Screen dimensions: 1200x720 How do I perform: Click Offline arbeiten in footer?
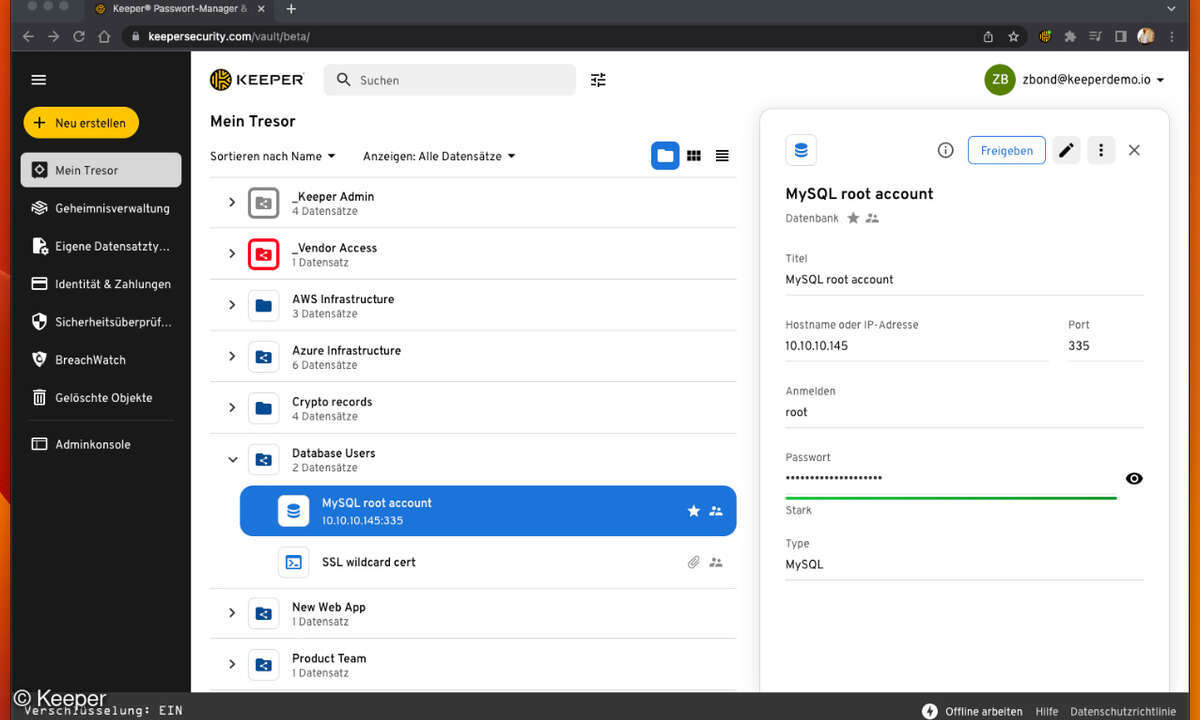point(984,711)
